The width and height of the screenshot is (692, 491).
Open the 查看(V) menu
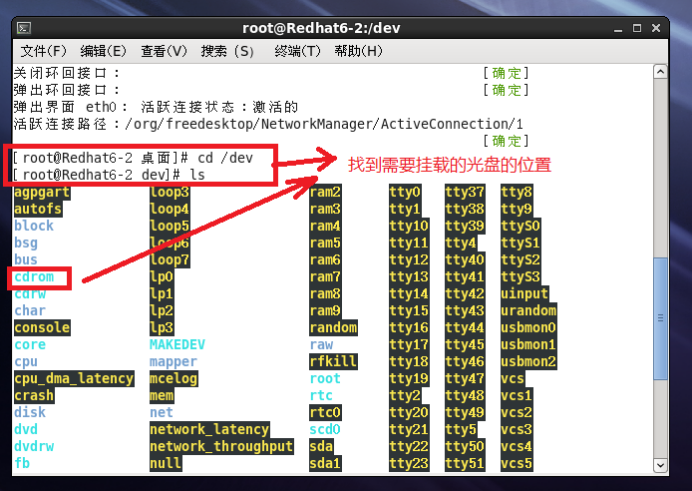click(x=164, y=51)
